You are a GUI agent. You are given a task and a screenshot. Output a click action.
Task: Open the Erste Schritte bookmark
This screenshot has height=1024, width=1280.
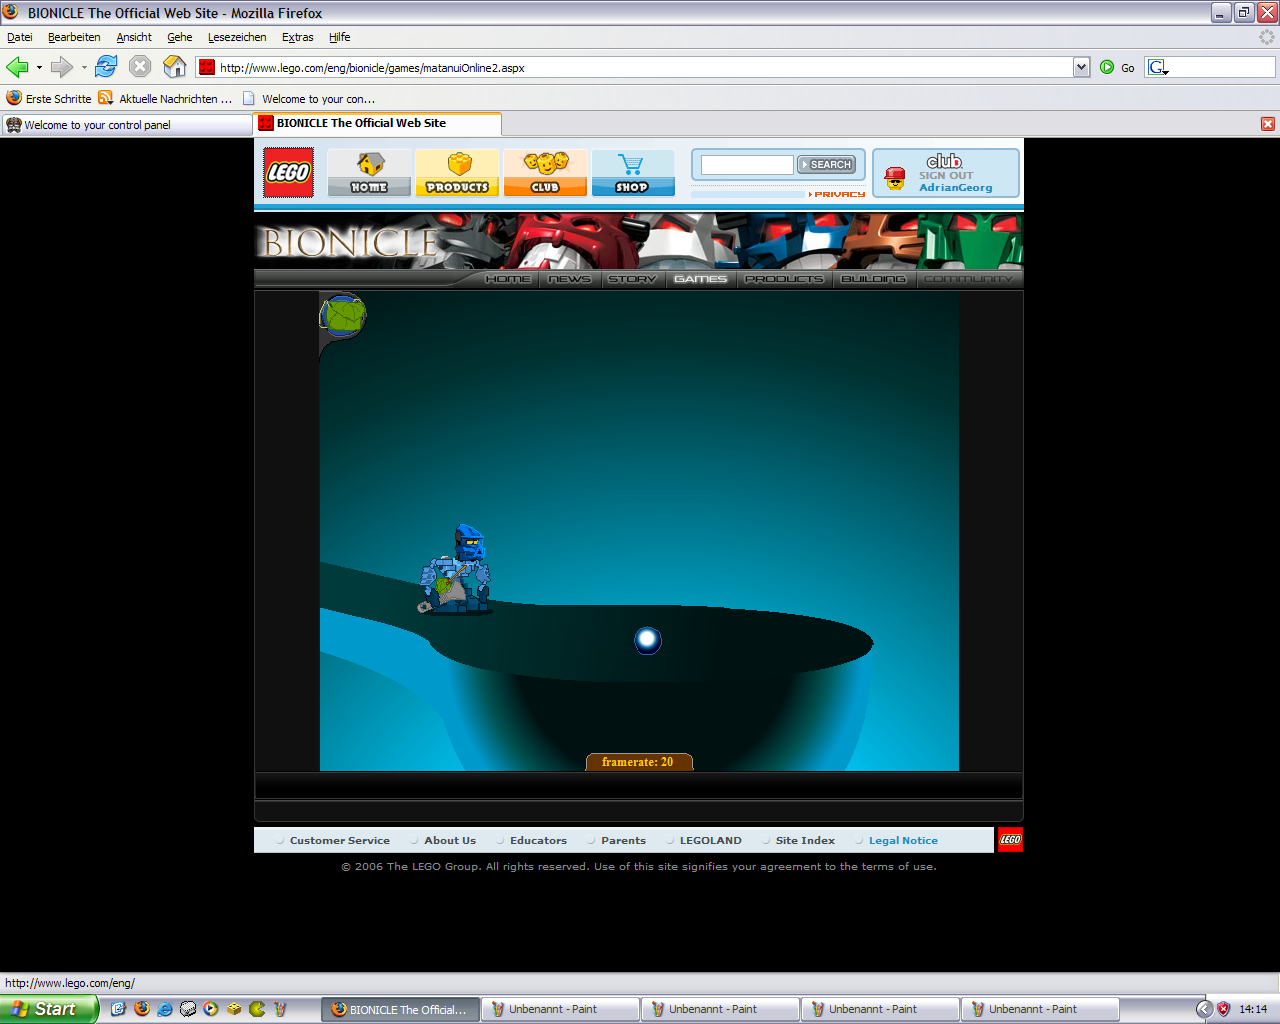tap(49, 99)
